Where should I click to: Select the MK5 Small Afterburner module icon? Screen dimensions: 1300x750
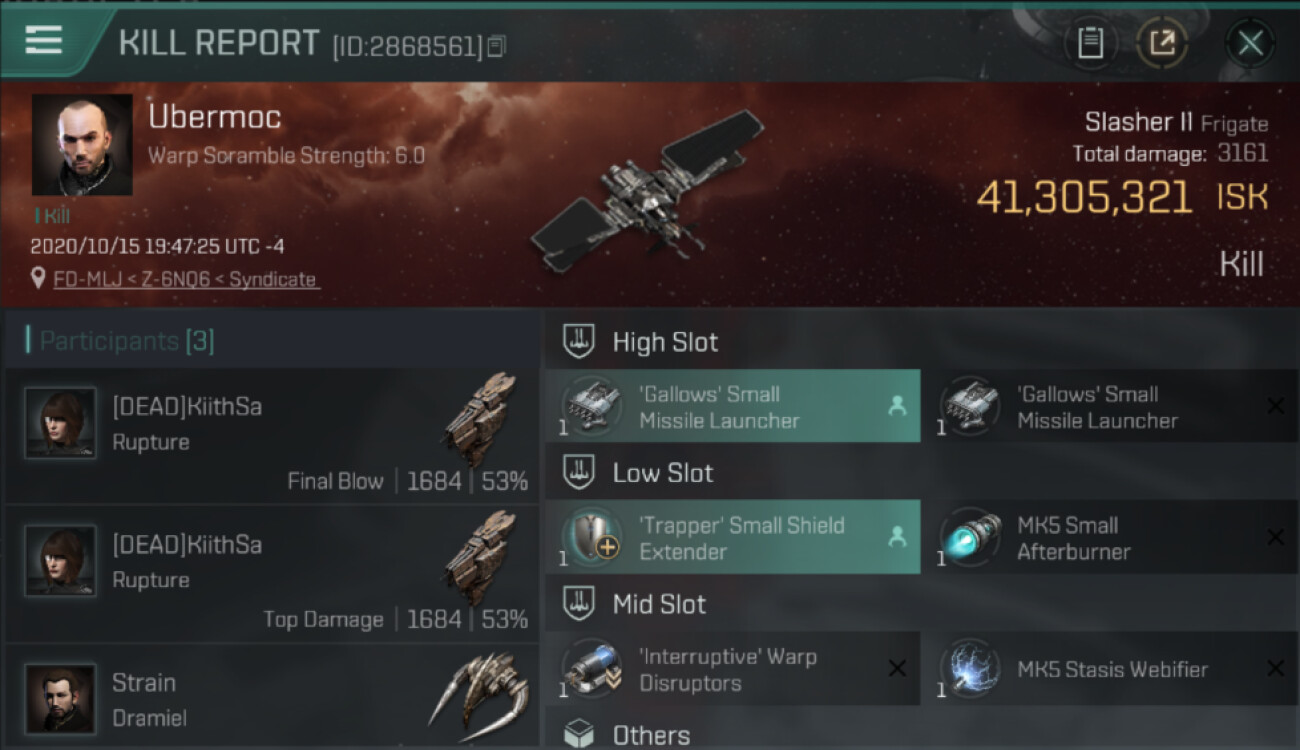pyautogui.click(x=970, y=538)
